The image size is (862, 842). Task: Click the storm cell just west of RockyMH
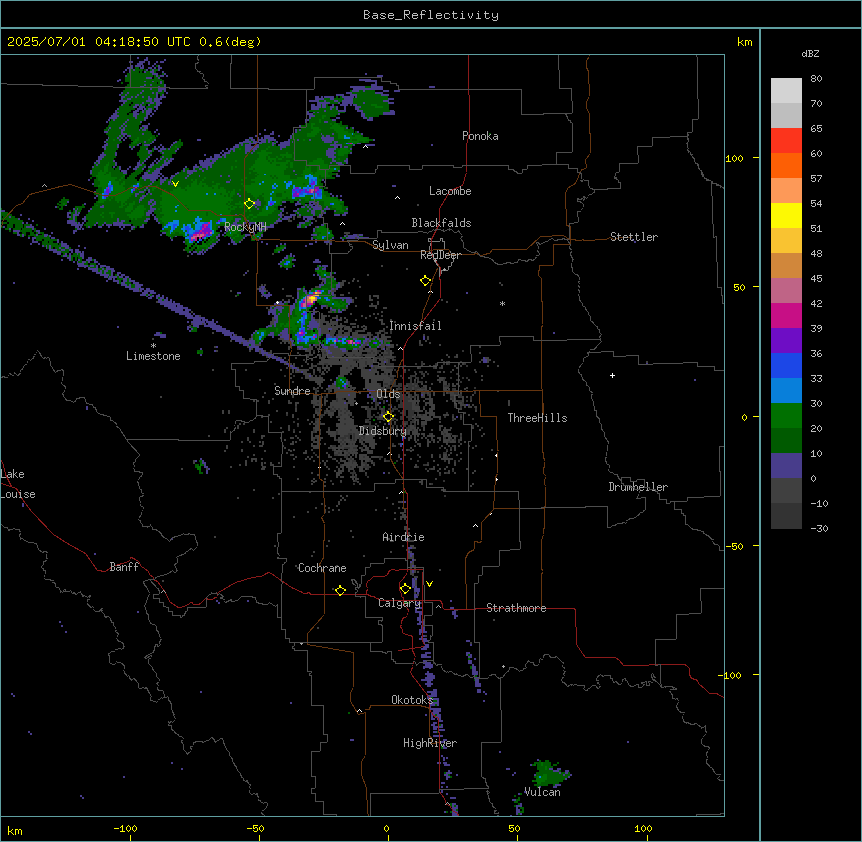point(198,231)
